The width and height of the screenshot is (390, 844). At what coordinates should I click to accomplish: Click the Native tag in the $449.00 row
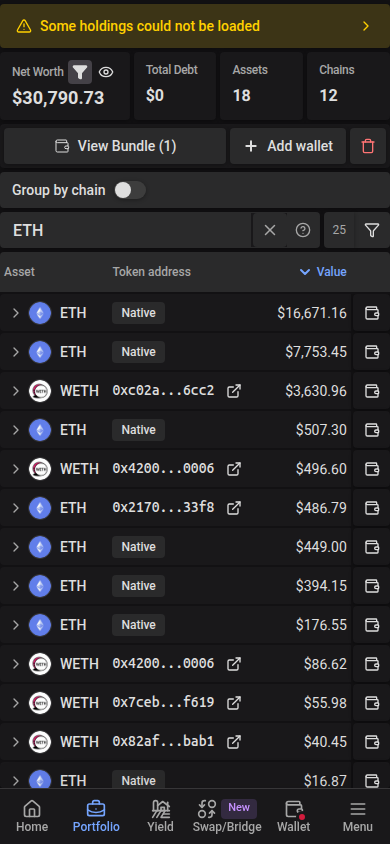click(138, 547)
